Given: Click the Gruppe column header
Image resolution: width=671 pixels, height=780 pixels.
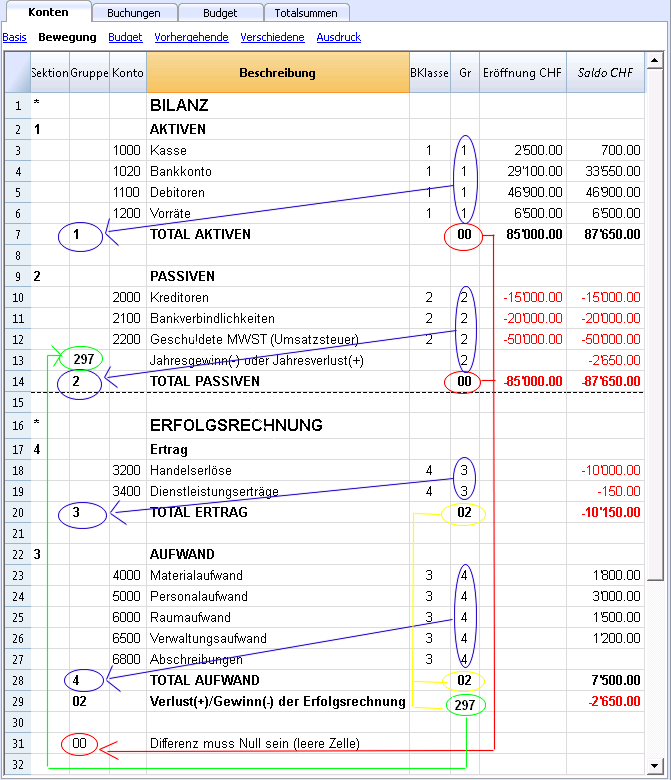Looking at the screenshot, I should [x=89, y=73].
